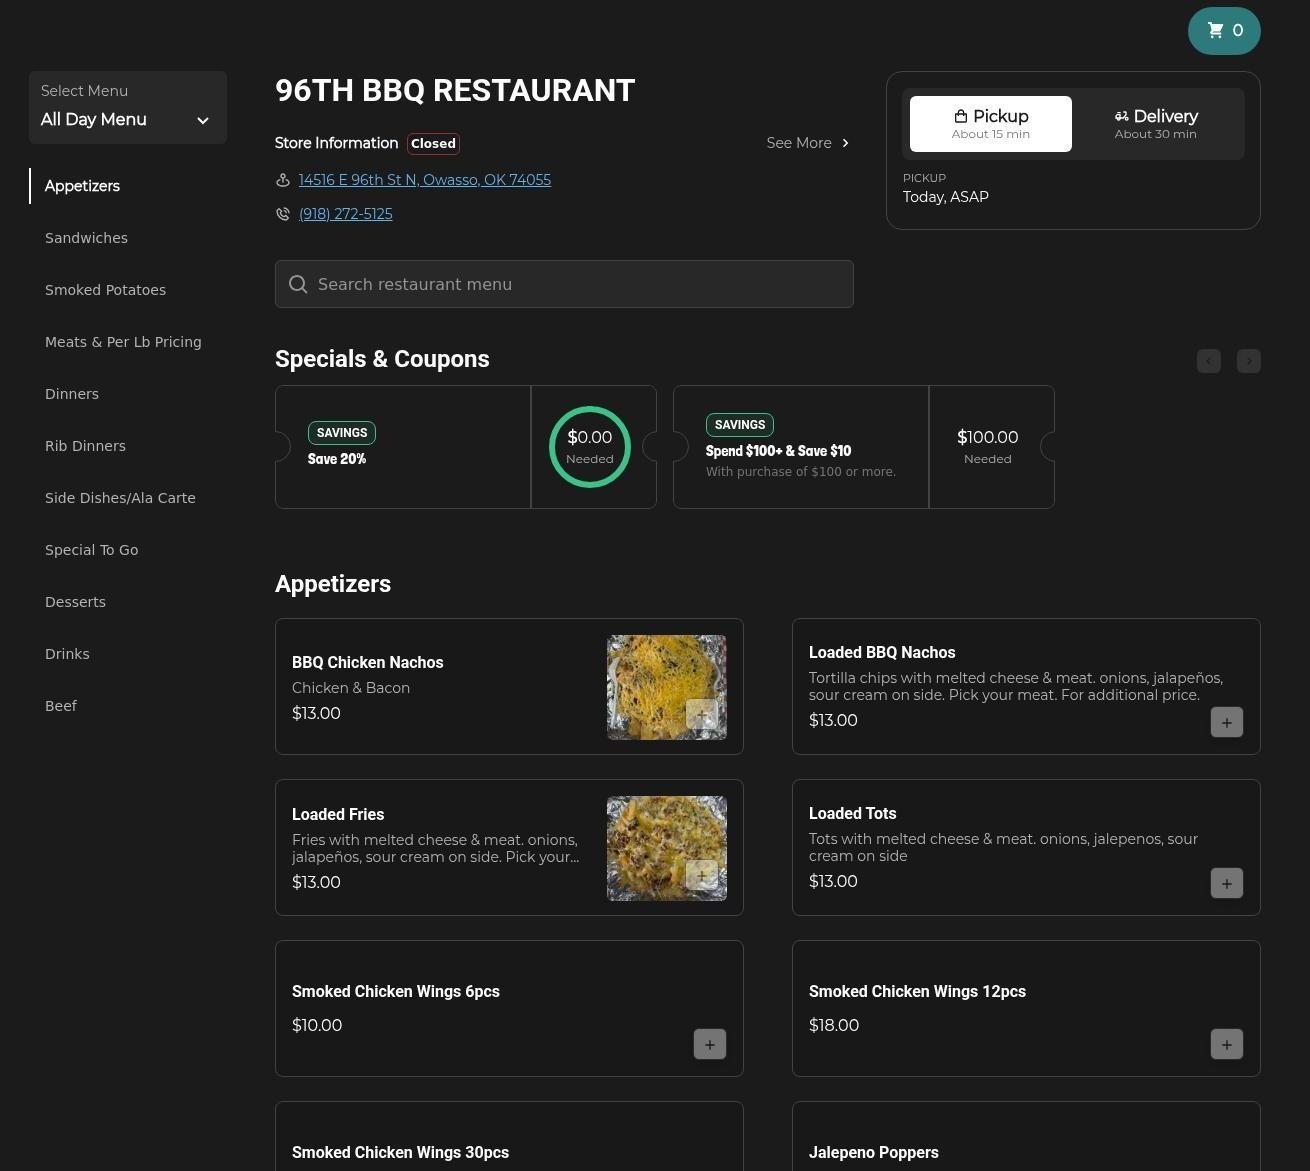1310x1171 pixels.
Task: Add Loaded Tots with plus icon
Action: pos(1226,883)
